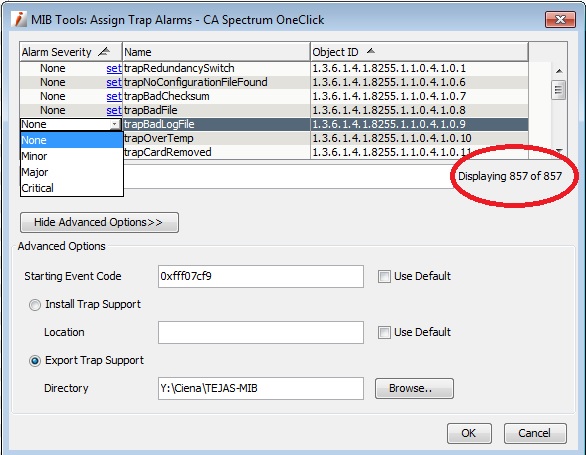Choose Critical in severity dropdown list
This screenshot has width=586, height=455.
72,188
